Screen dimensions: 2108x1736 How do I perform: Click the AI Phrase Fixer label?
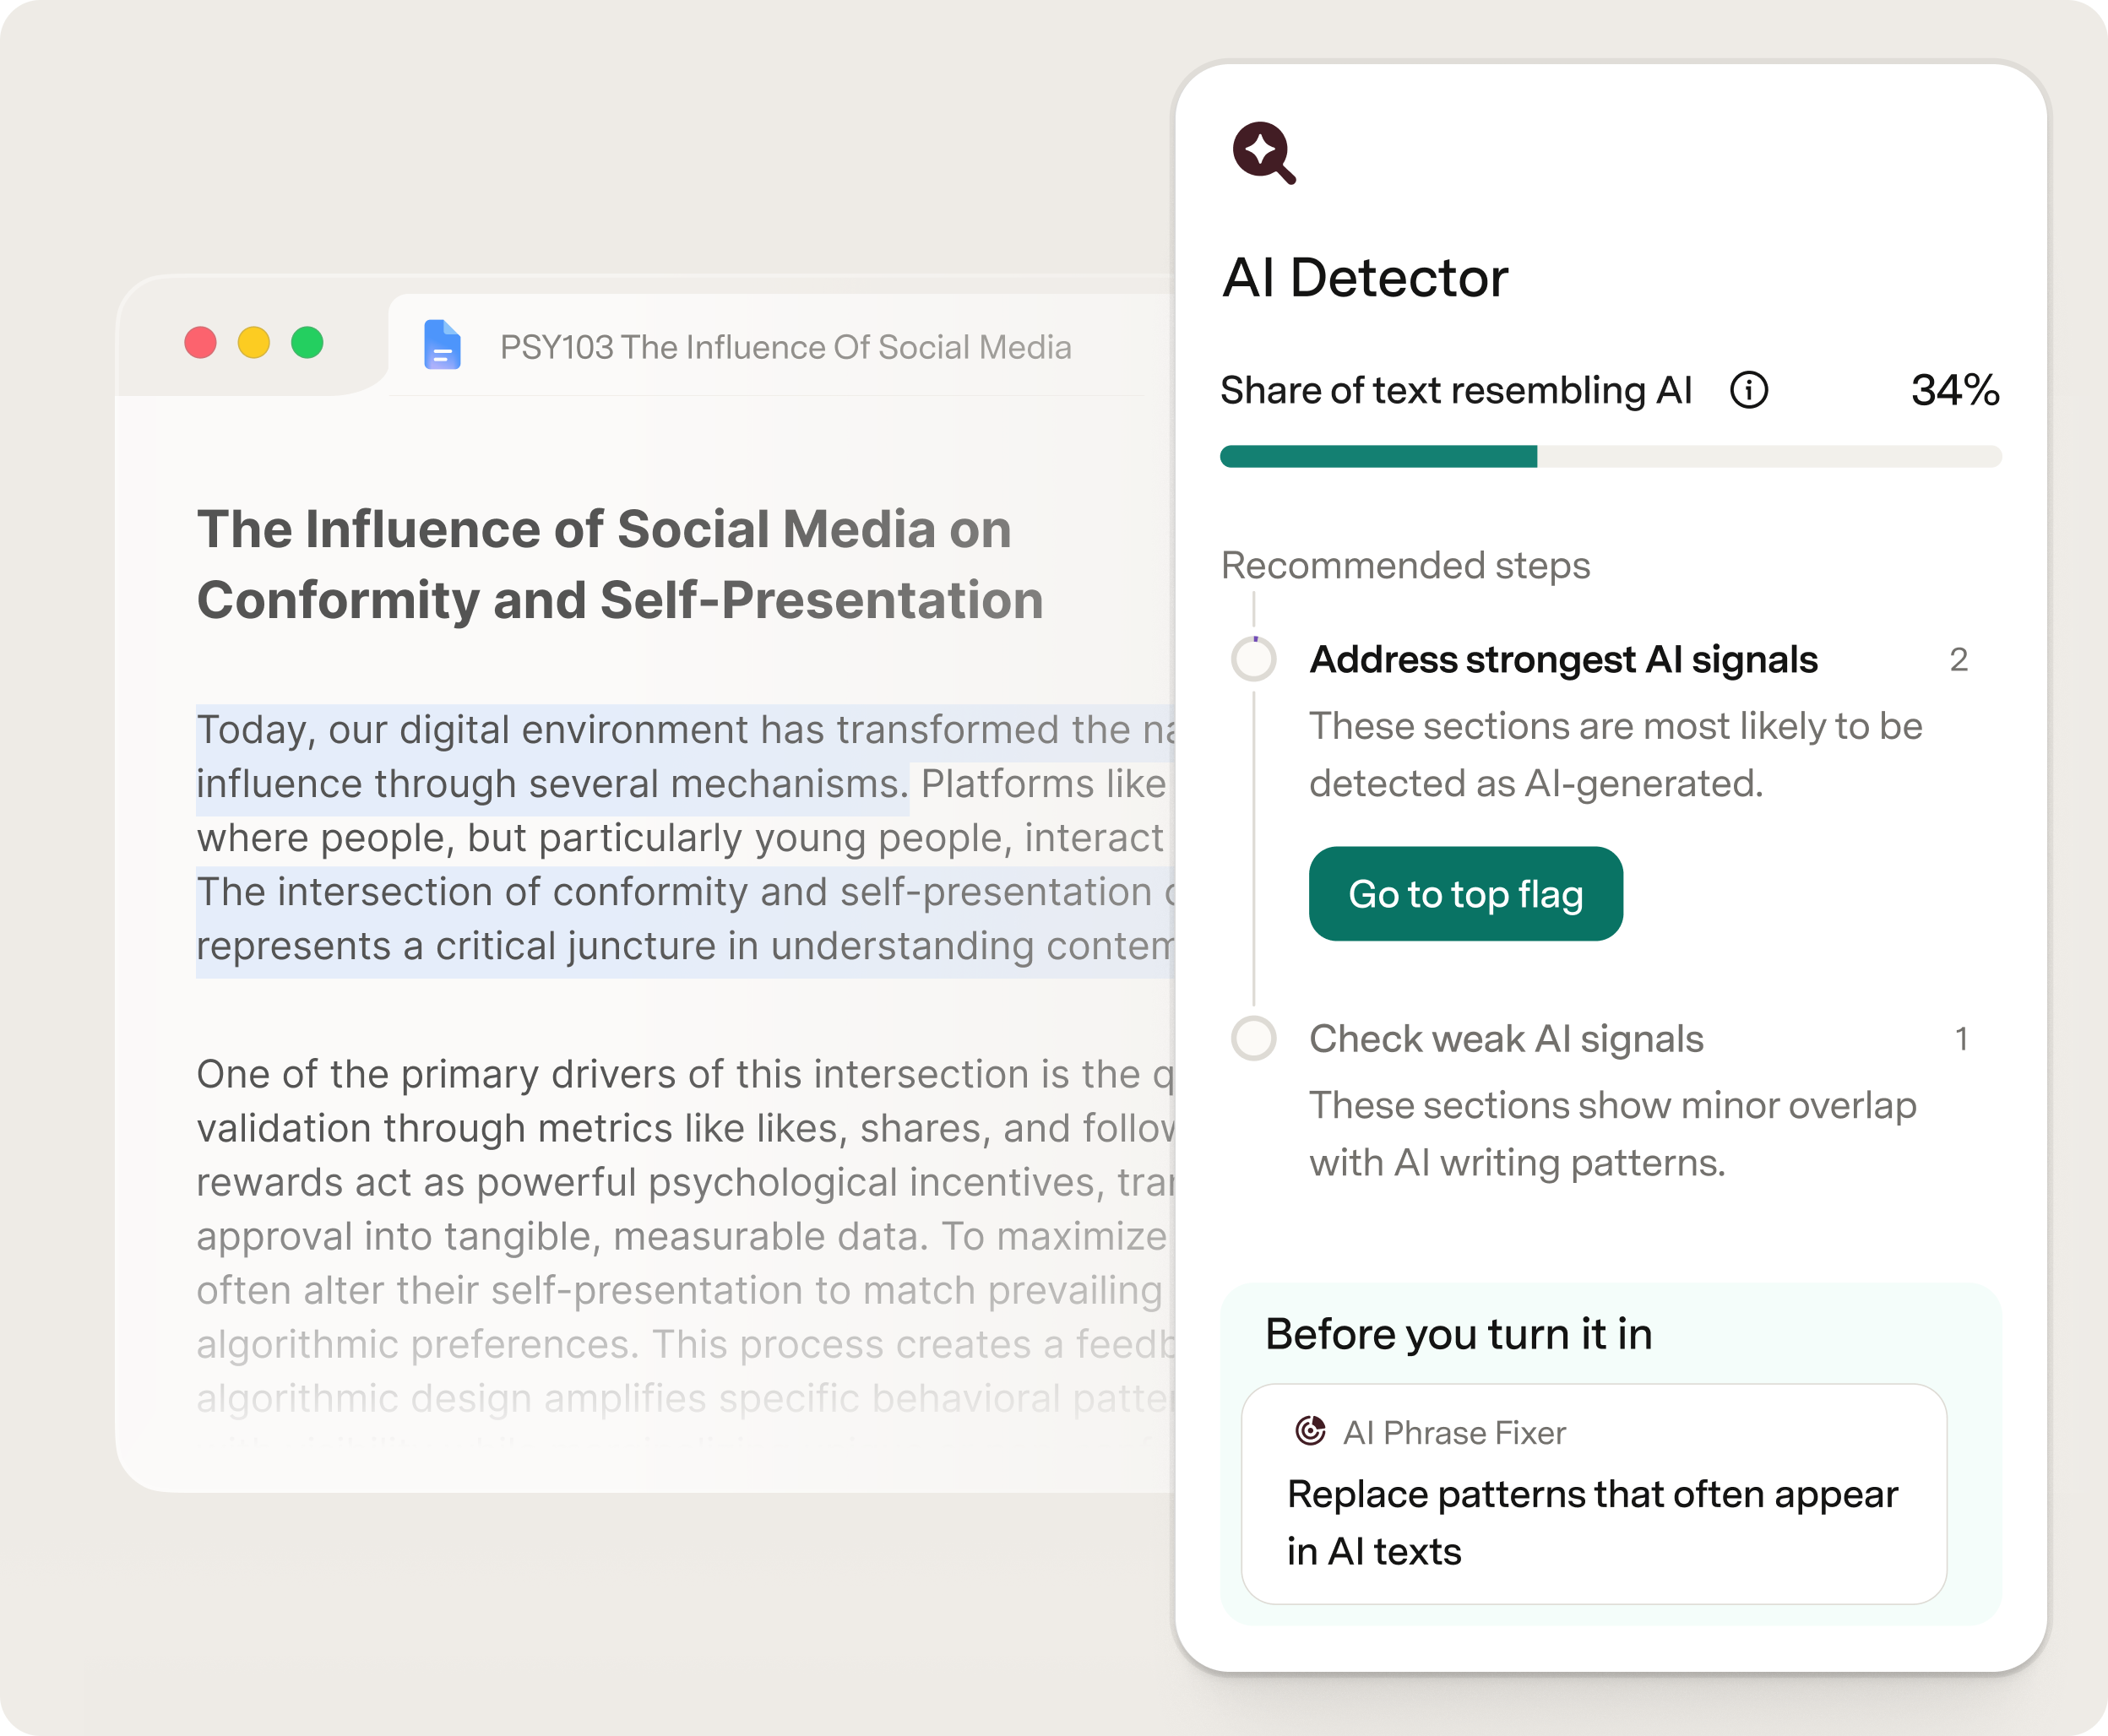1454,1433
